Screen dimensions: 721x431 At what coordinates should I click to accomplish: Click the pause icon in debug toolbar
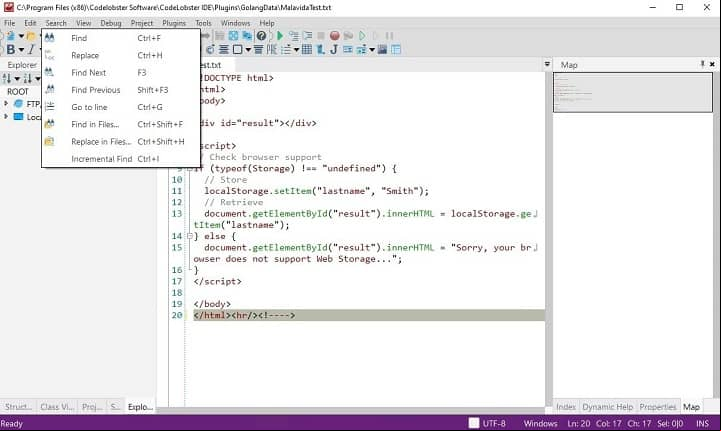pyautogui.click(x=389, y=36)
